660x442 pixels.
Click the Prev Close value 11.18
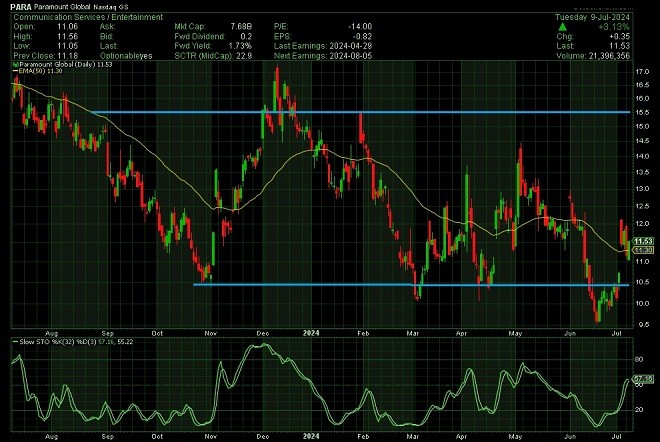pos(67,56)
